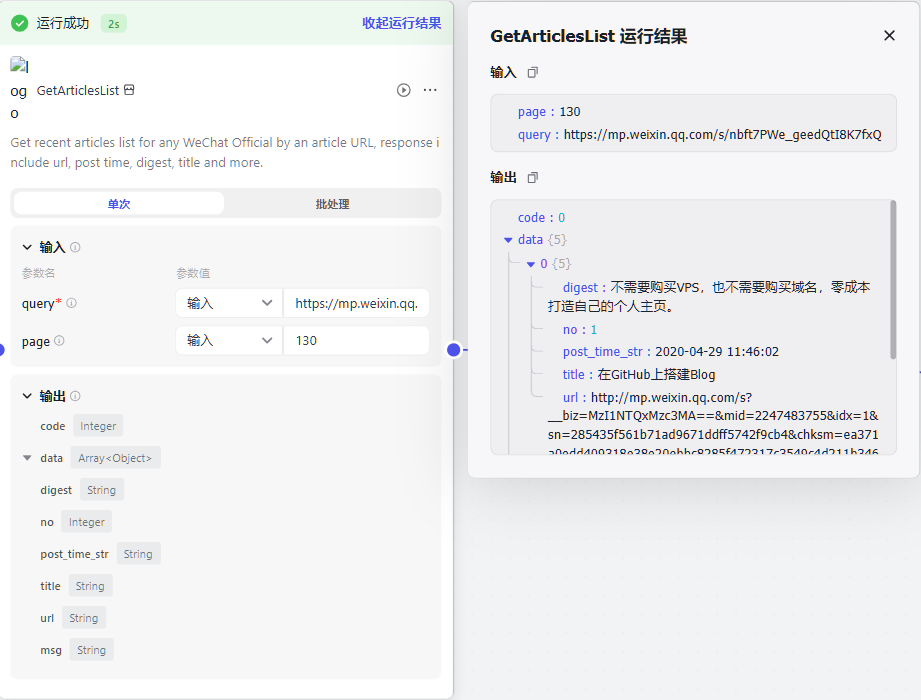Click the Integer type tag beside no
The image size is (921, 700).
(86, 522)
